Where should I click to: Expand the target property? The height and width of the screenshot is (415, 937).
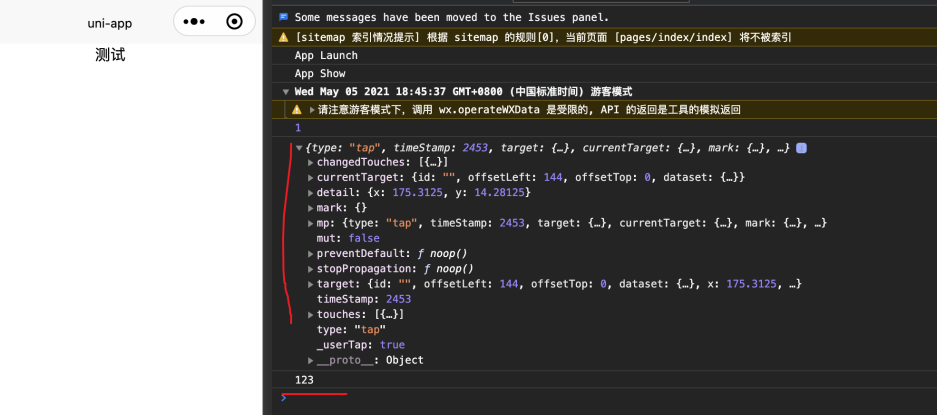point(311,284)
